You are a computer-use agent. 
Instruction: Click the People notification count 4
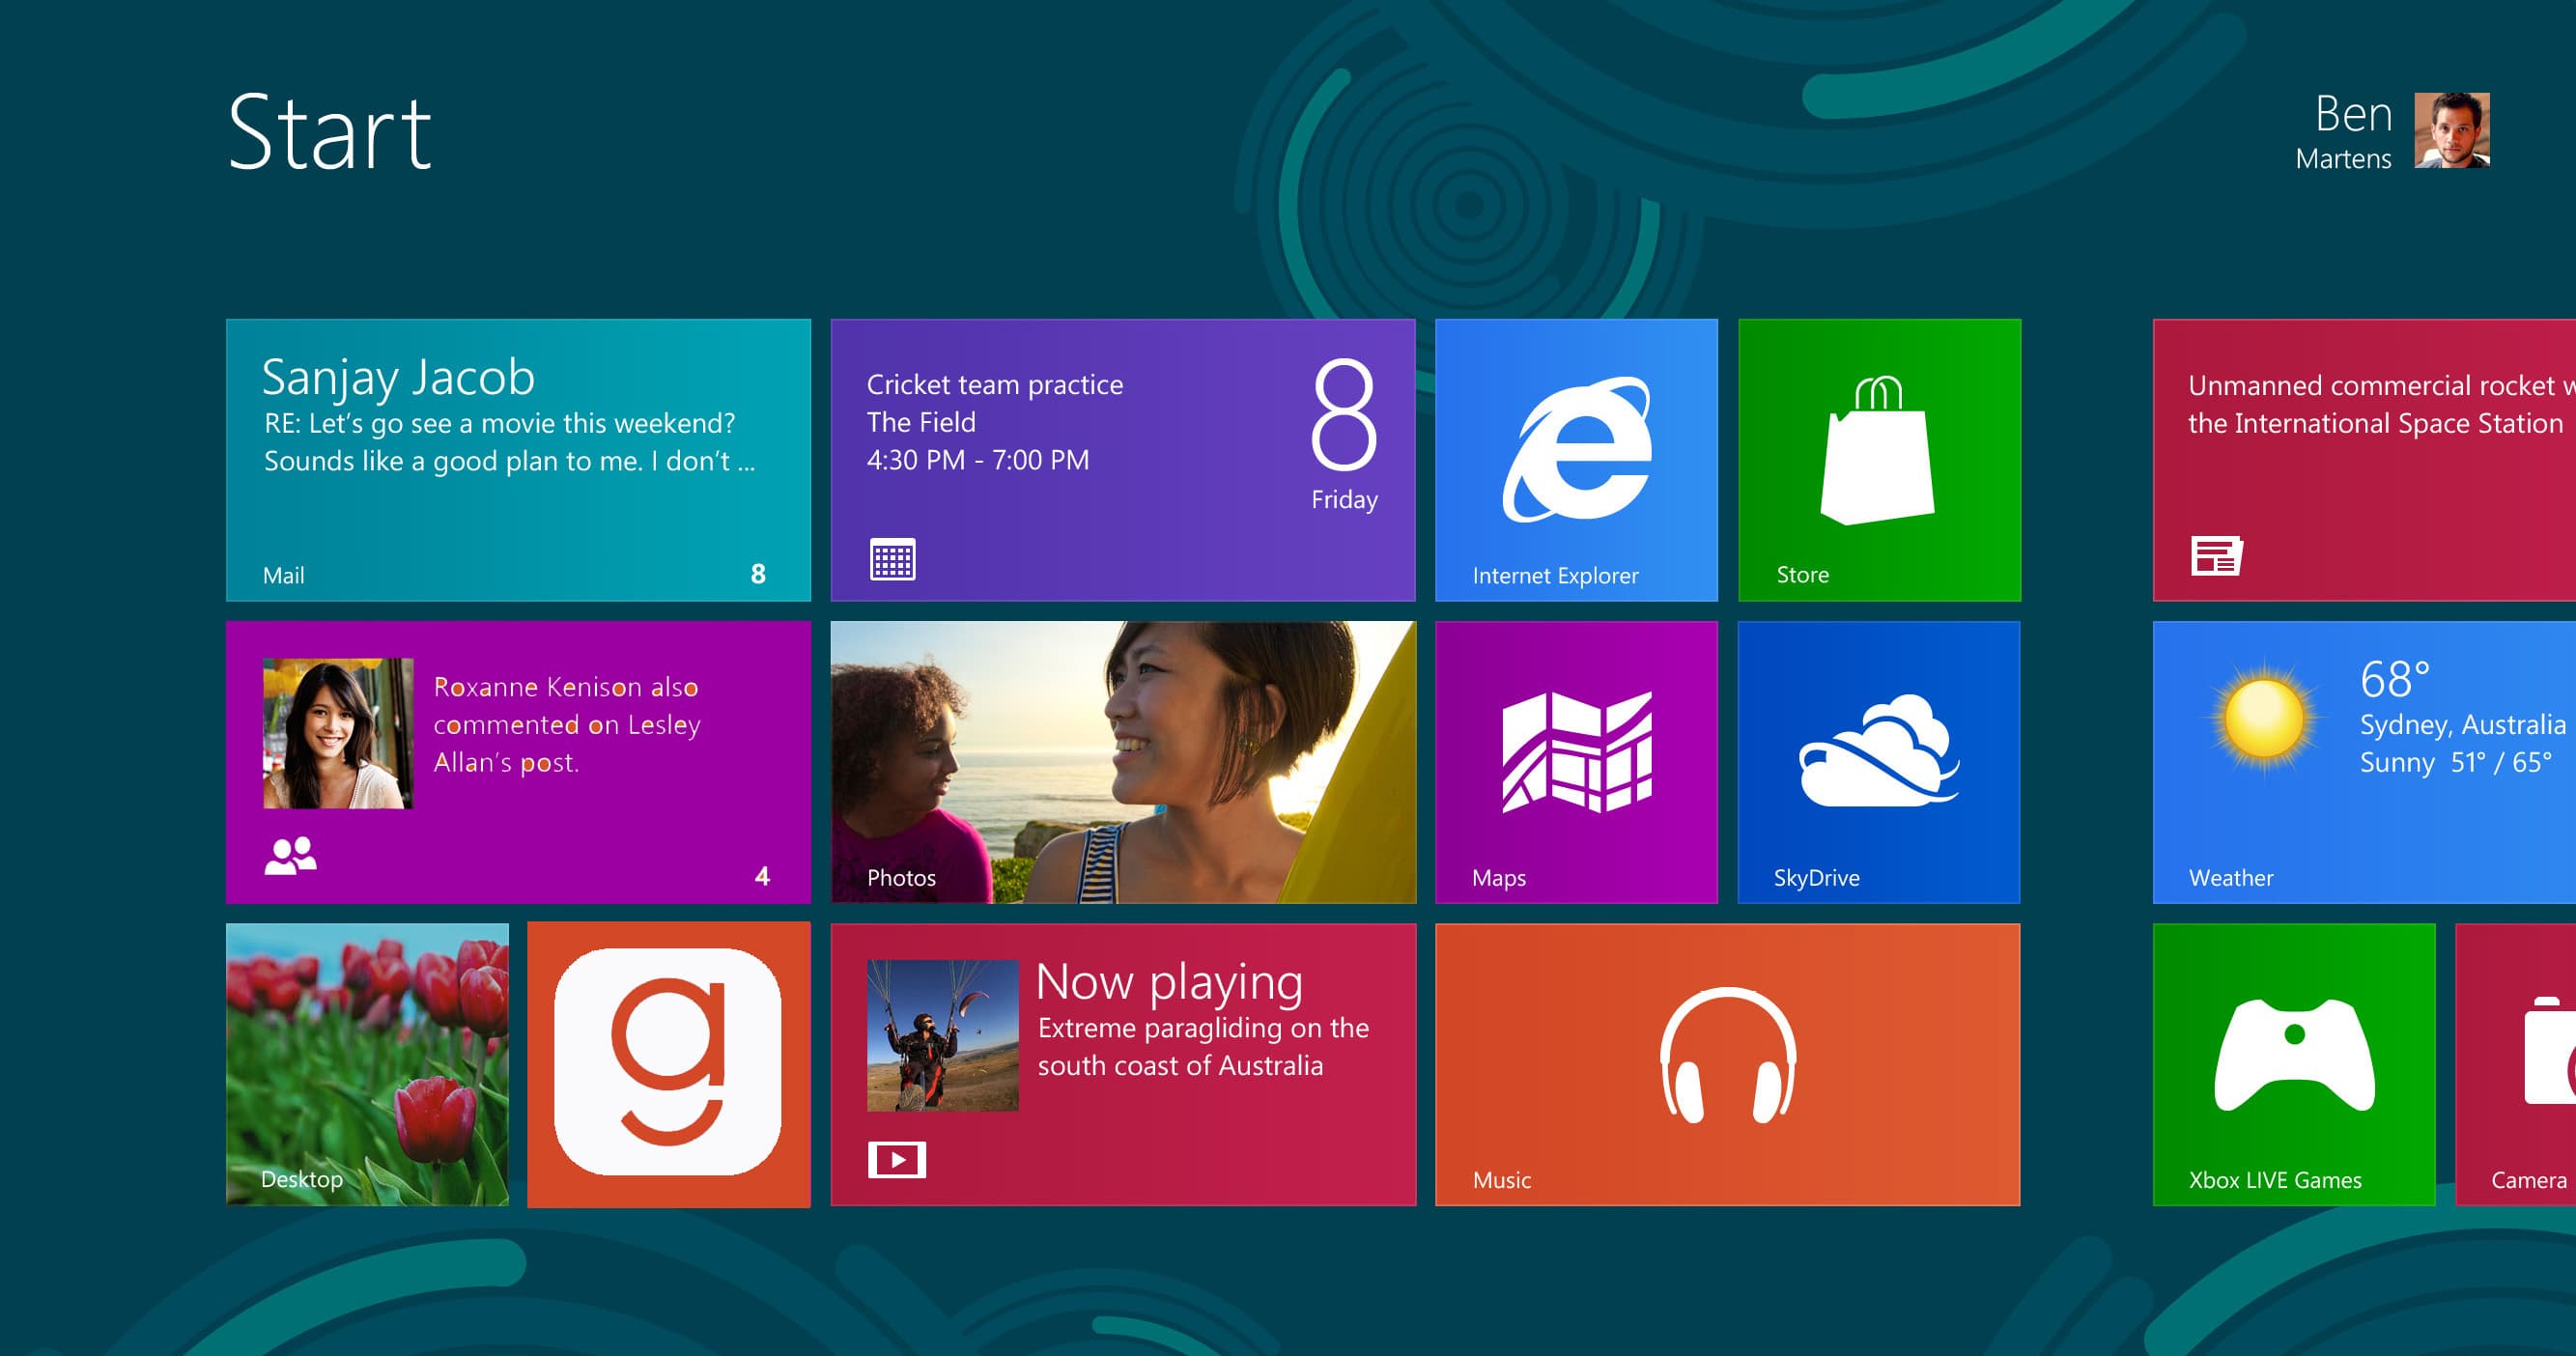pos(762,877)
